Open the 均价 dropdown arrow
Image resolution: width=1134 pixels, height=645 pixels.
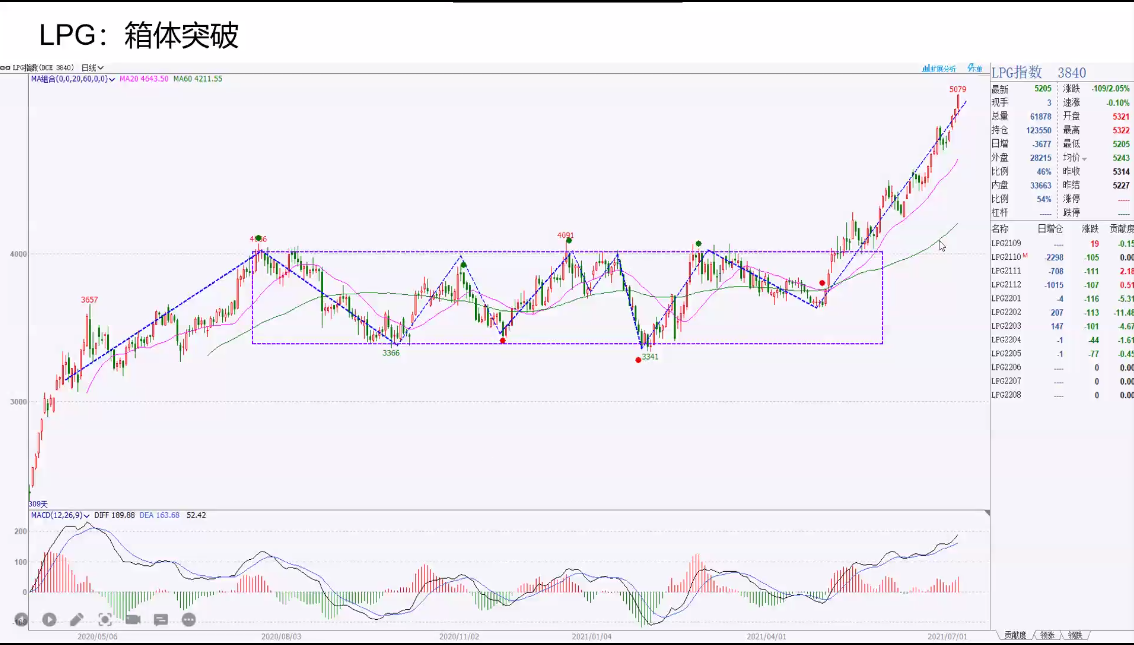(1084, 158)
